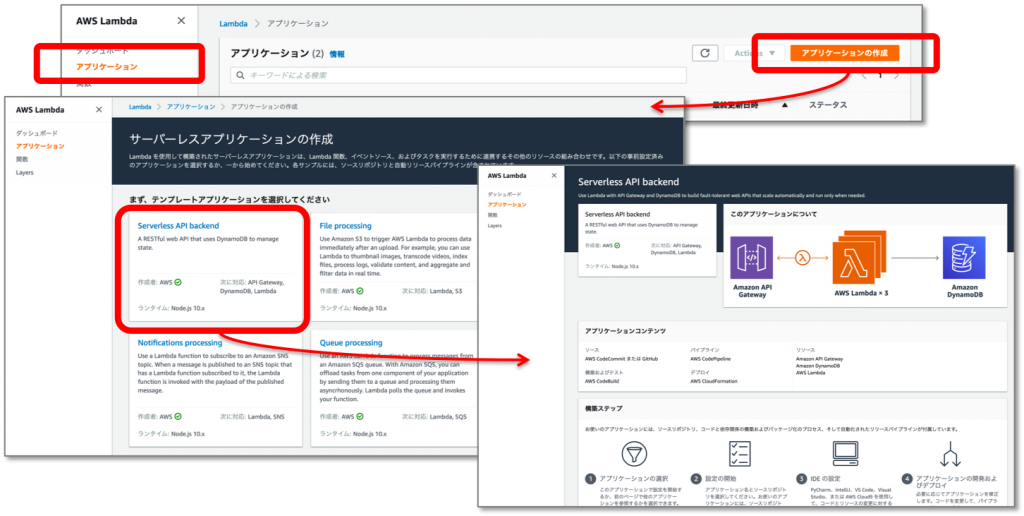This screenshot has width=1024, height=516.
Task: Click the verified badge in Queue processing card
Action: (360, 416)
